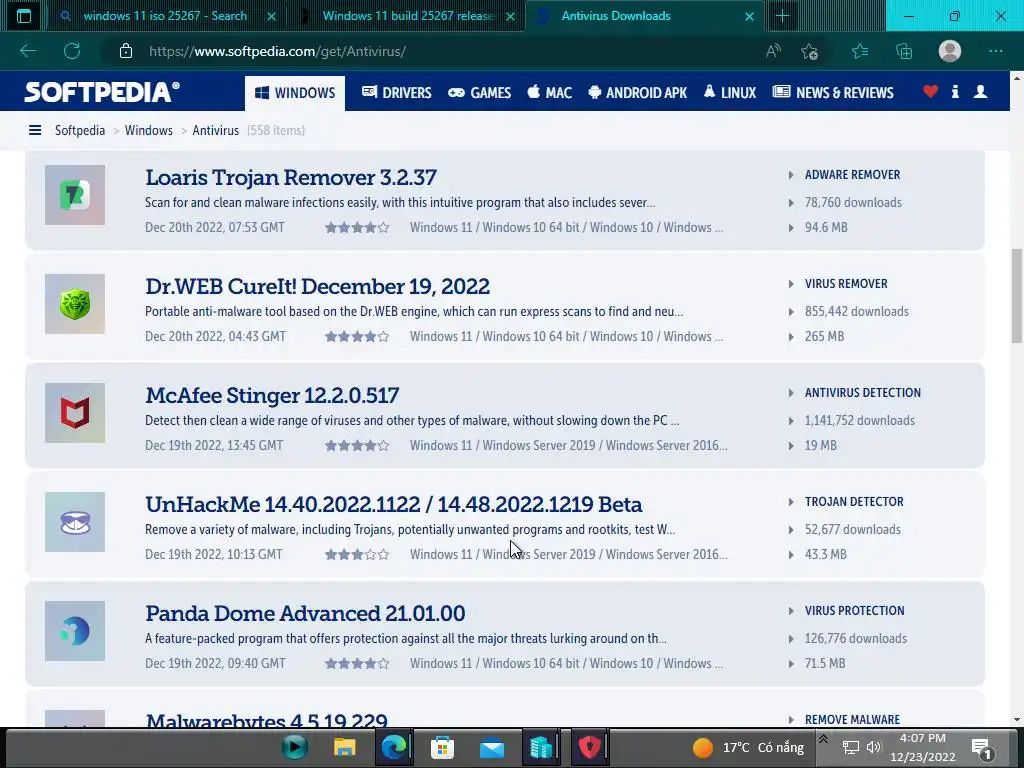Open the Android APK category
This screenshot has height=768, width=1024.
(637, 93)
